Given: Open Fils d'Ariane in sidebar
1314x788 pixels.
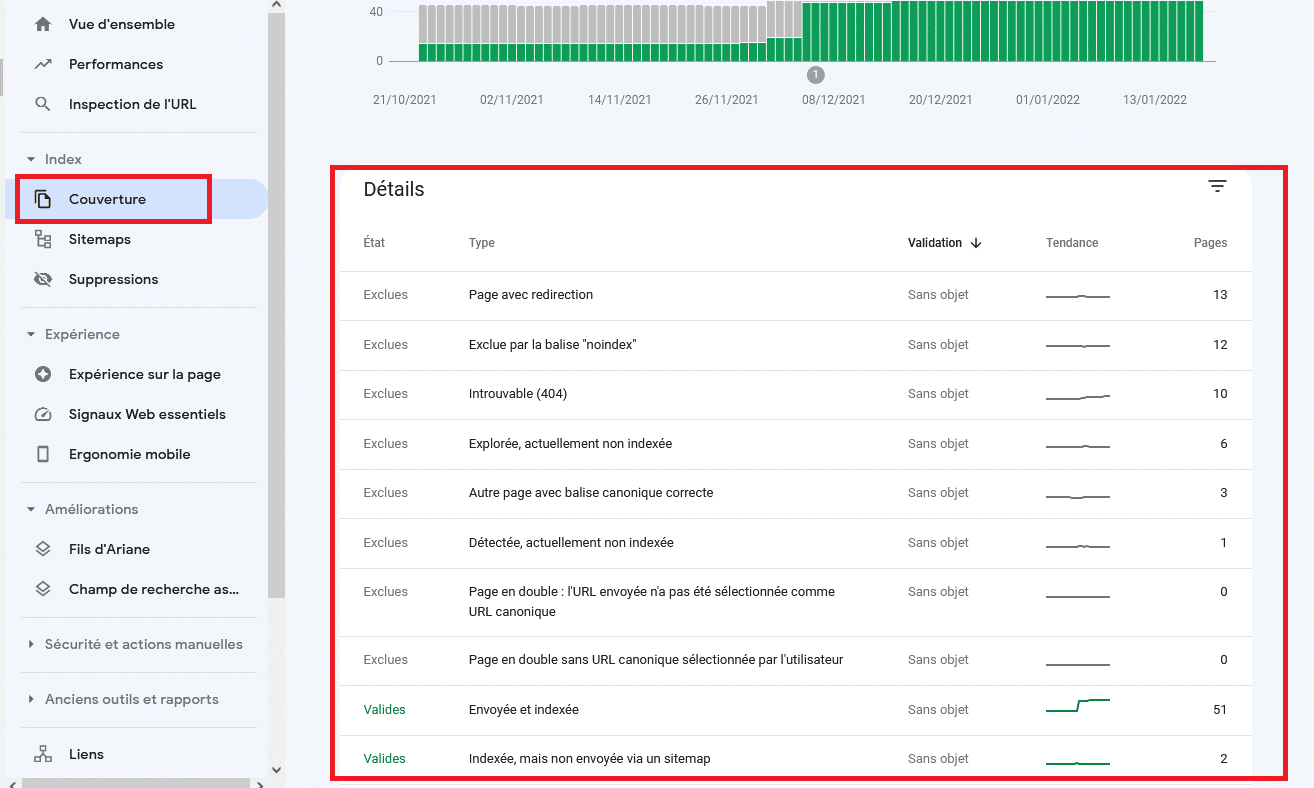Looking at the screenshot, I should (x=109, y=549).
